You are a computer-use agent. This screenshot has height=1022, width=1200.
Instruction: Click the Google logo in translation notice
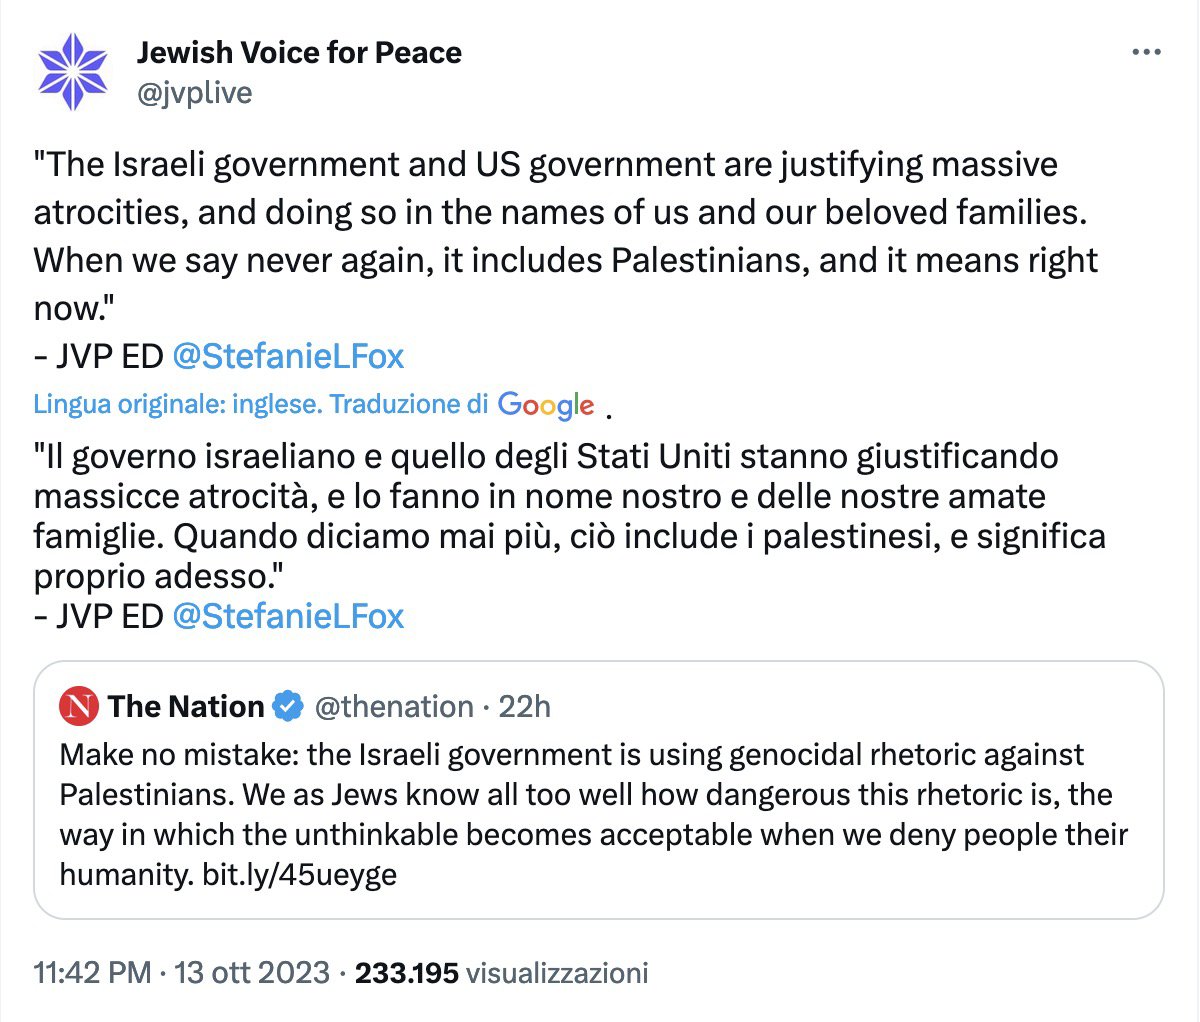pos(546,405)
